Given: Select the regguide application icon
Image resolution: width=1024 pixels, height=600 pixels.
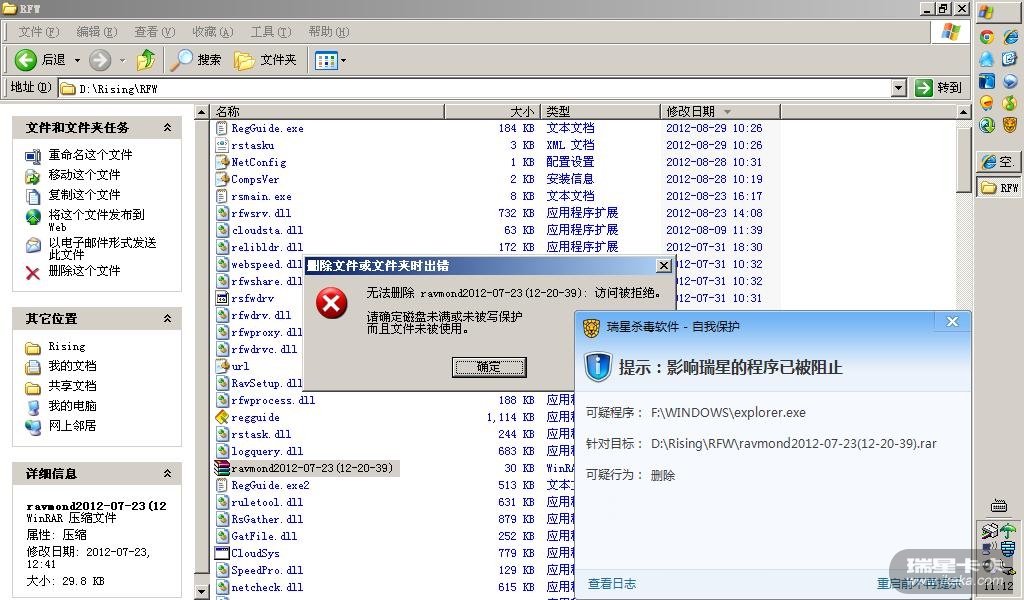Looking at the screenshot, I should (x=222, y=417).
